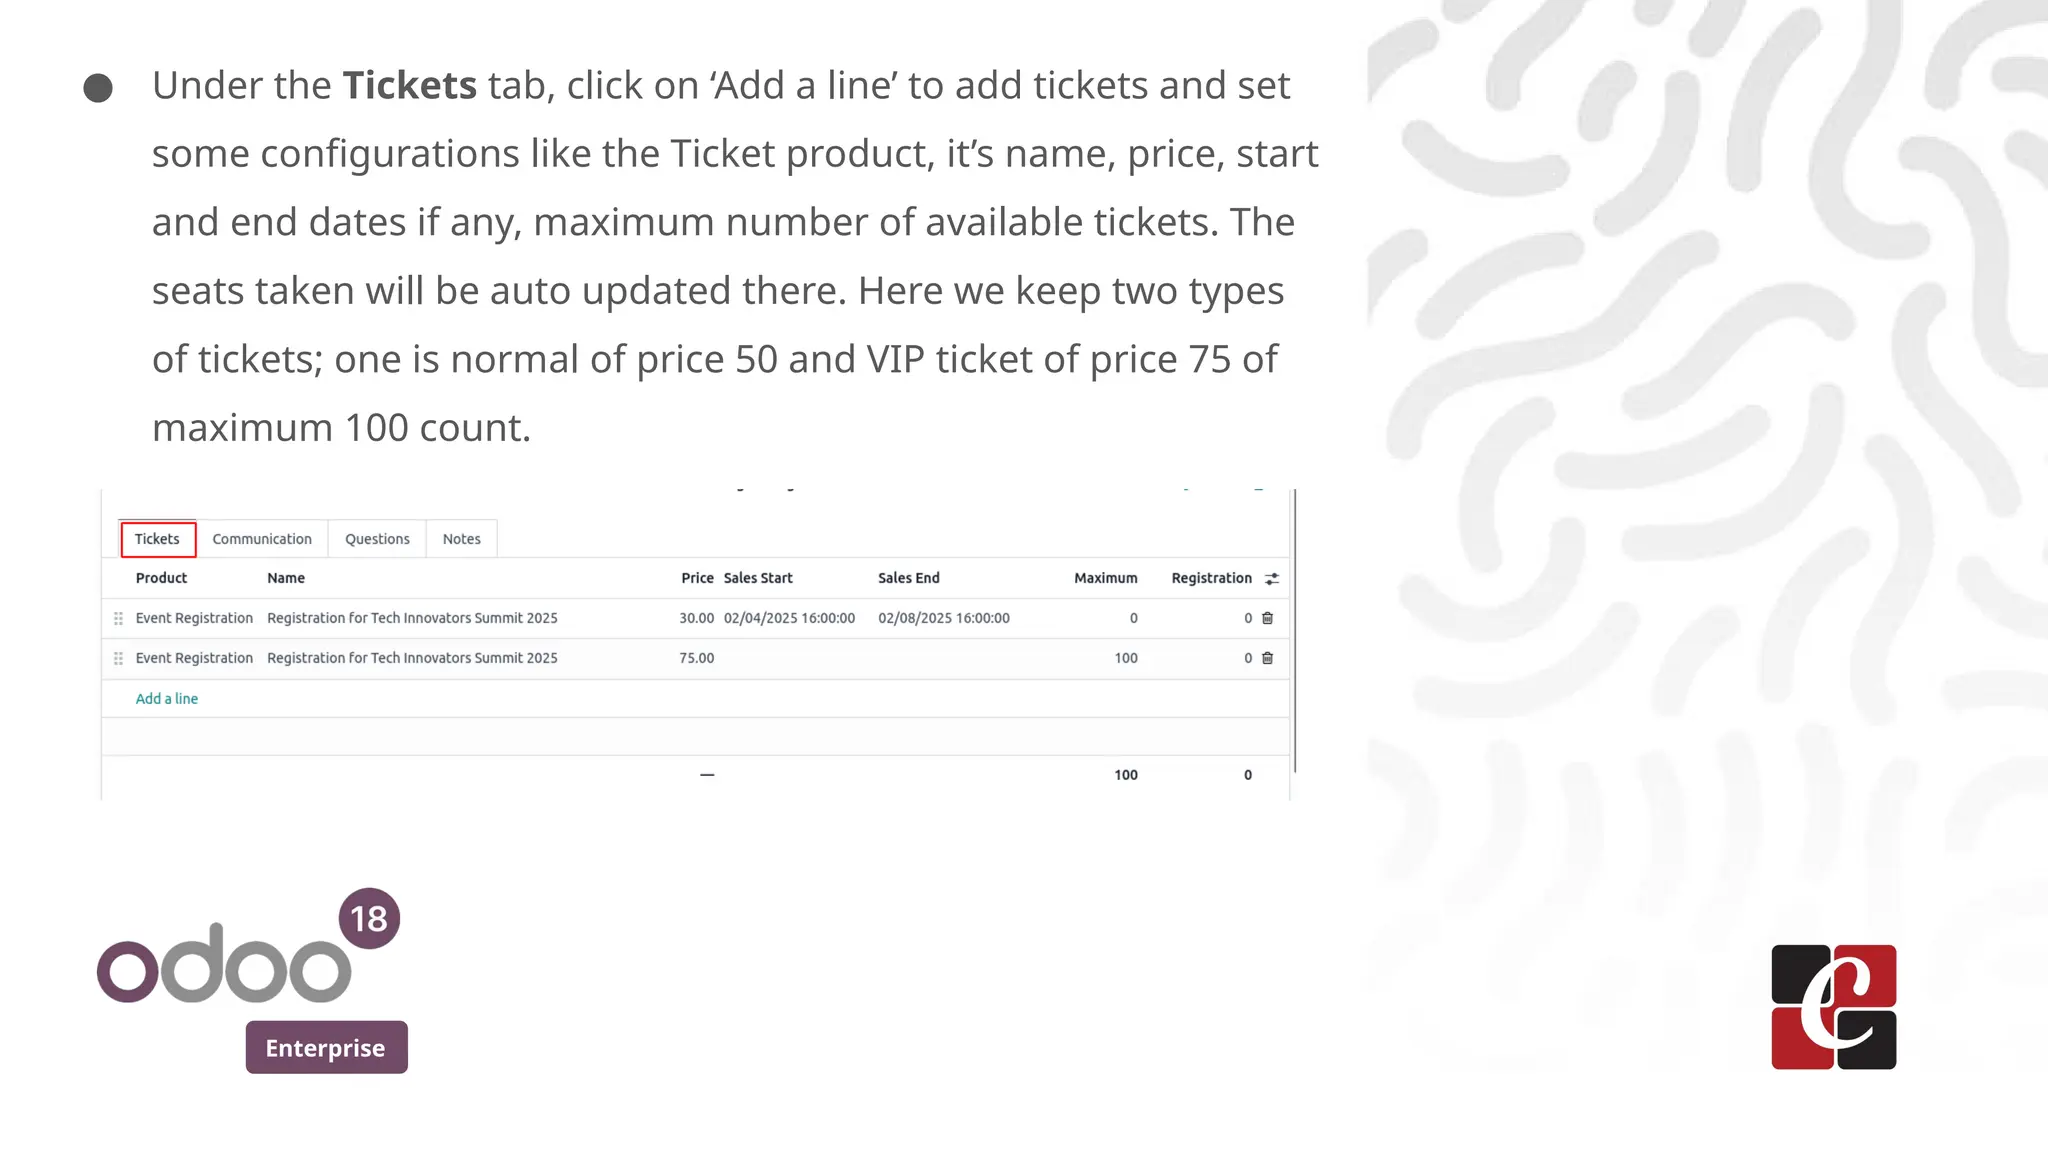2048x1152 pixels.
Task: Sort by the Sales Start column header
Action: [x=758, y=578]
